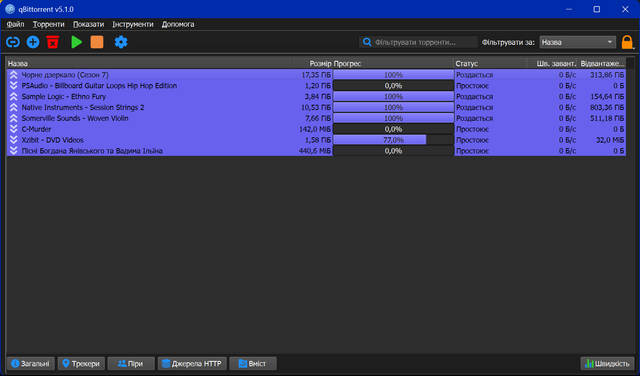This screenshot has width=640, height=376.
Task: Click the 154,64 ГіБ uploaded value
Action: click(607, 97)
